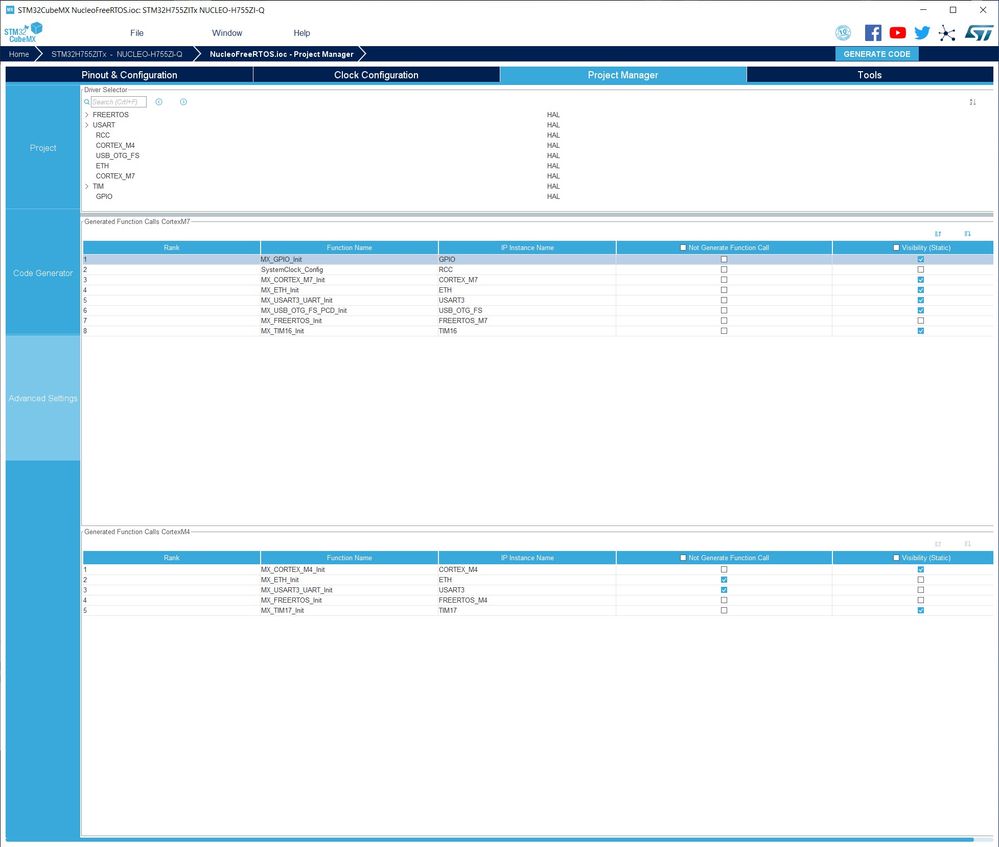This screenshot has height=847, width=999.
Task: Toggle static visibility for MX_FREERTOS_Init in CortexM7
Action: tap(921, 321)
